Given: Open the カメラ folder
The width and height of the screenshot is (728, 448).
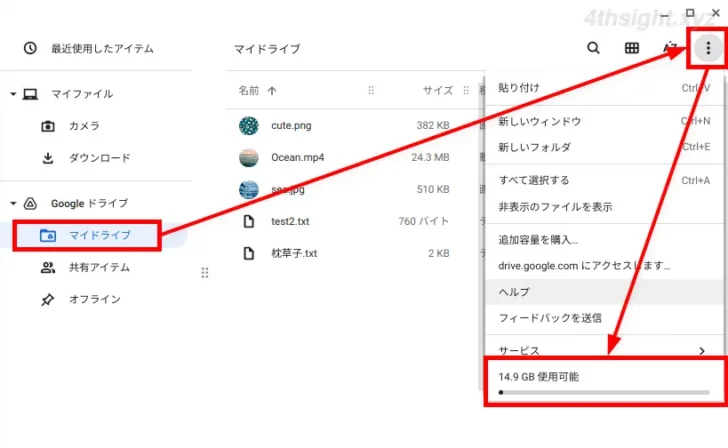Looking at the screenshot, I should 84,126.
